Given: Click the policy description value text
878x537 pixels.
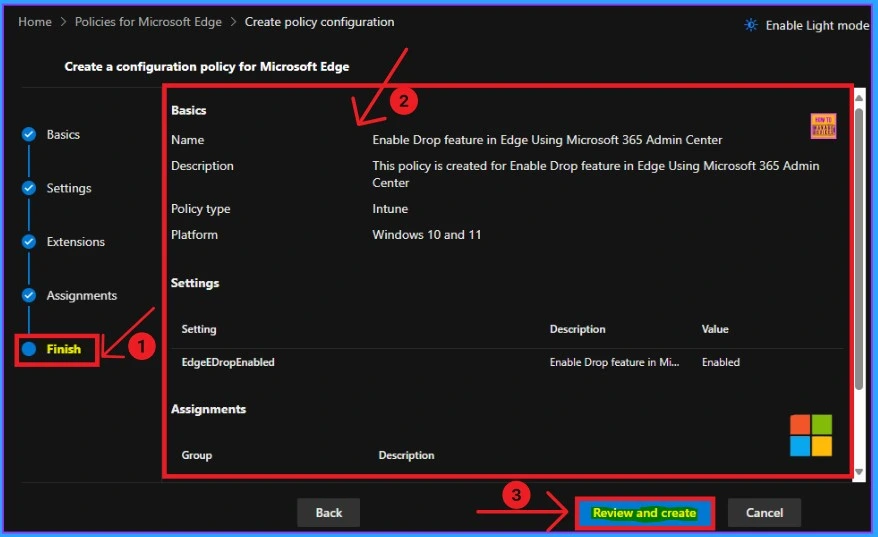Looking at the screenshot, I should pos(596,174).
